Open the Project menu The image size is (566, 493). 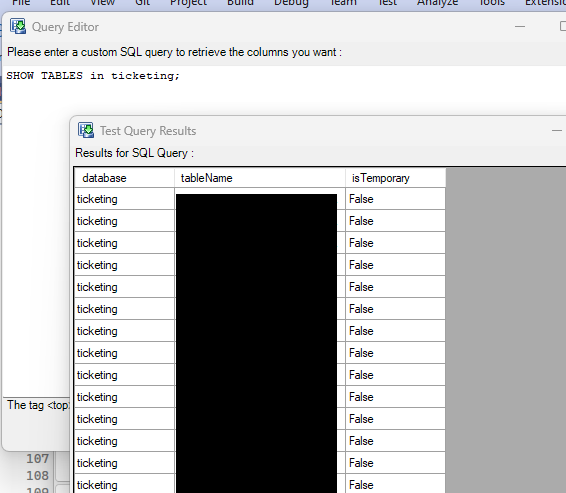188,3
